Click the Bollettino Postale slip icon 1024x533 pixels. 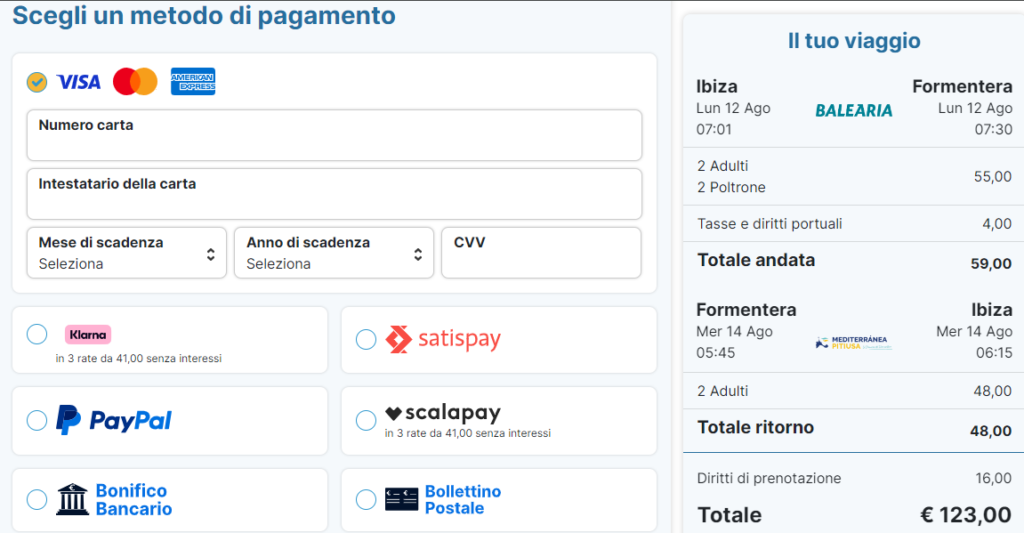(x=401, y=499)
